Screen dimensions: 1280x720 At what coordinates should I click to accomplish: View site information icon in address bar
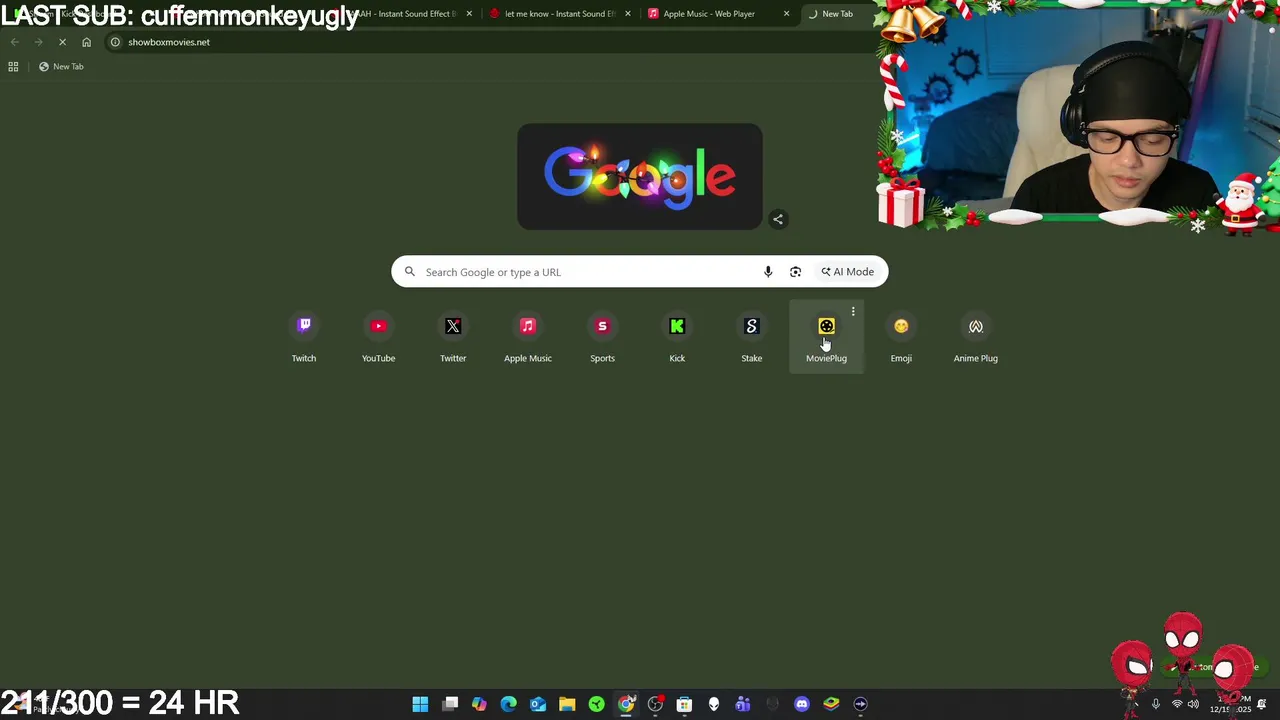(x=115, y=42)
